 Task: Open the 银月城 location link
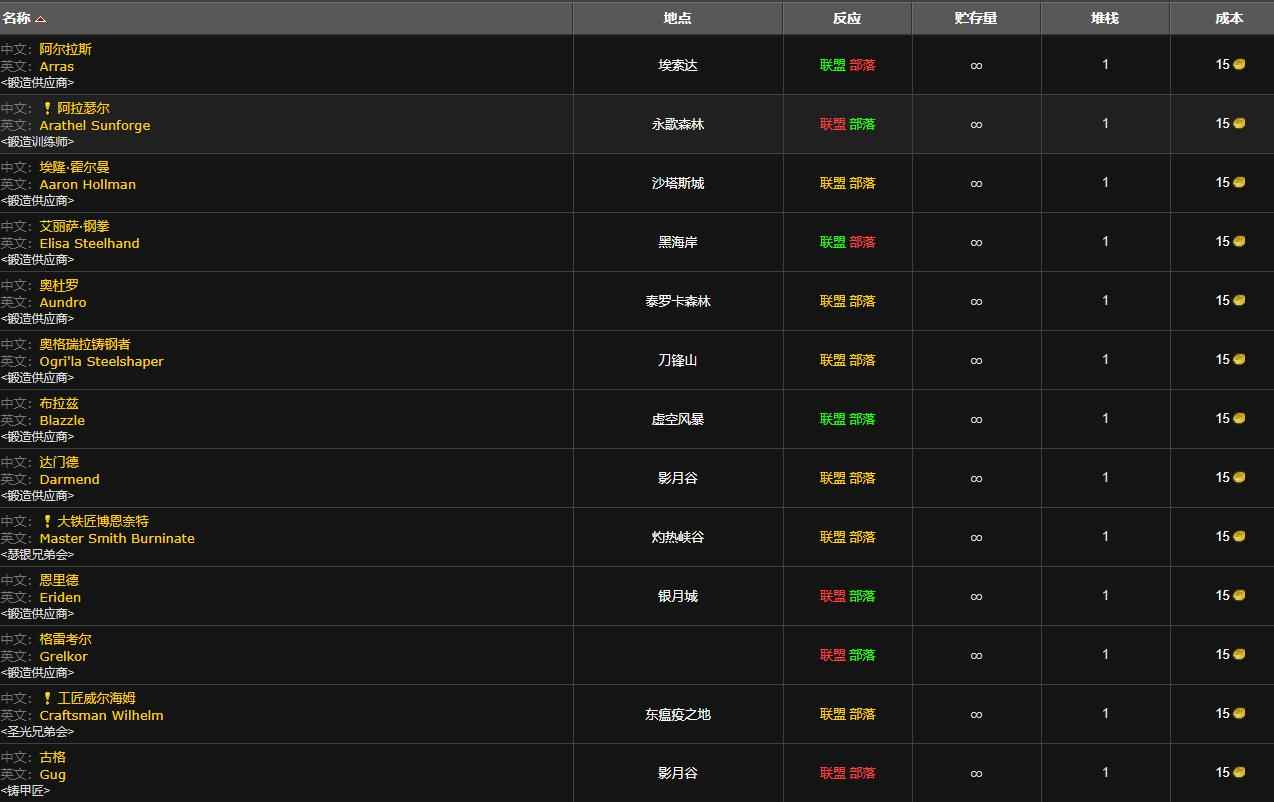pos(677,596)
